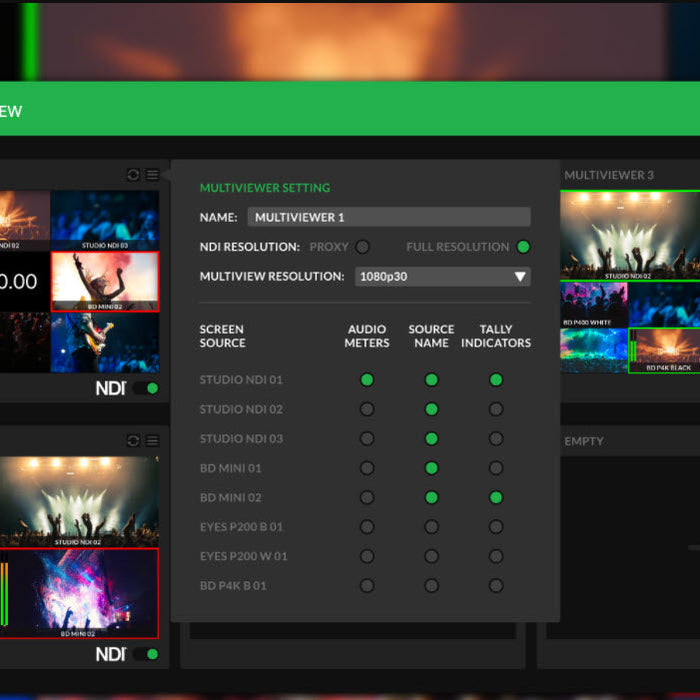
Task: Select the Full Resolution NDI option
Action: (x=523, y=247)
